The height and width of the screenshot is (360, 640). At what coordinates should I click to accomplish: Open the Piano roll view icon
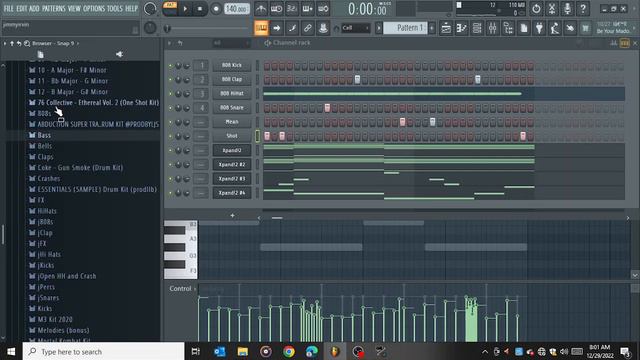(x=462, y=28)
